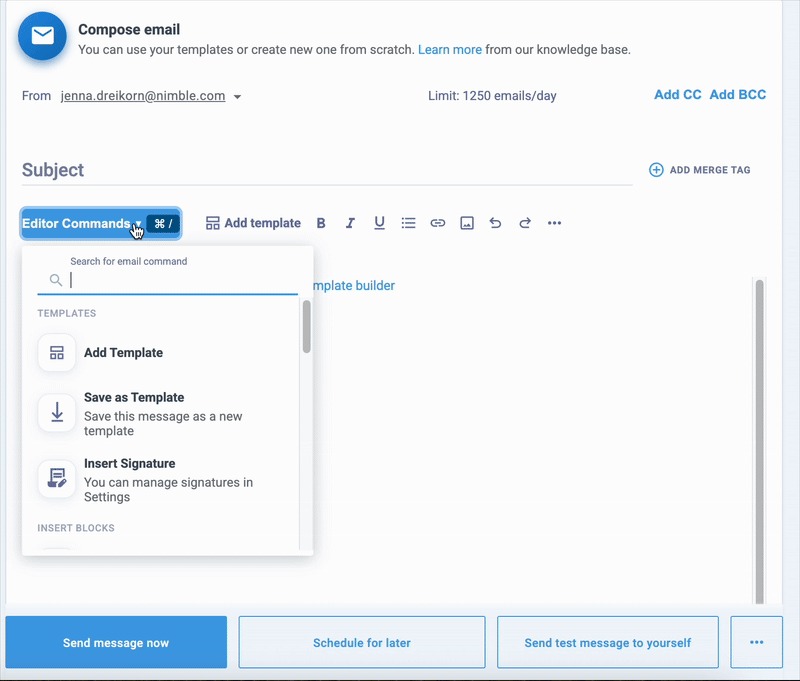Click Send message now button
The image size is (800, 681).
116,642
